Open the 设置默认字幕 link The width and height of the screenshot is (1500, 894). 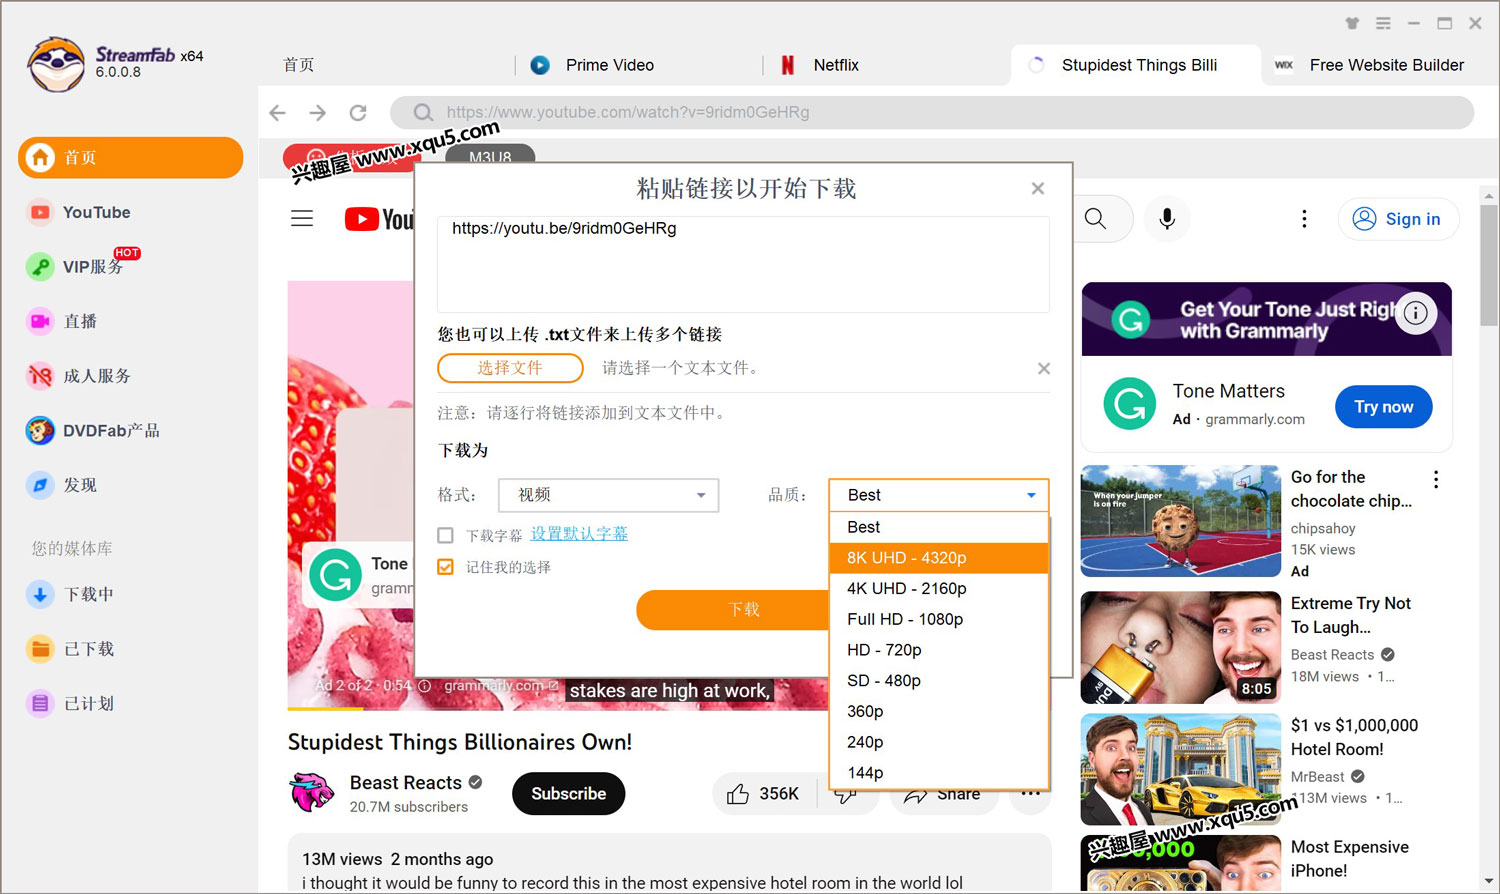tap(579, 534)
